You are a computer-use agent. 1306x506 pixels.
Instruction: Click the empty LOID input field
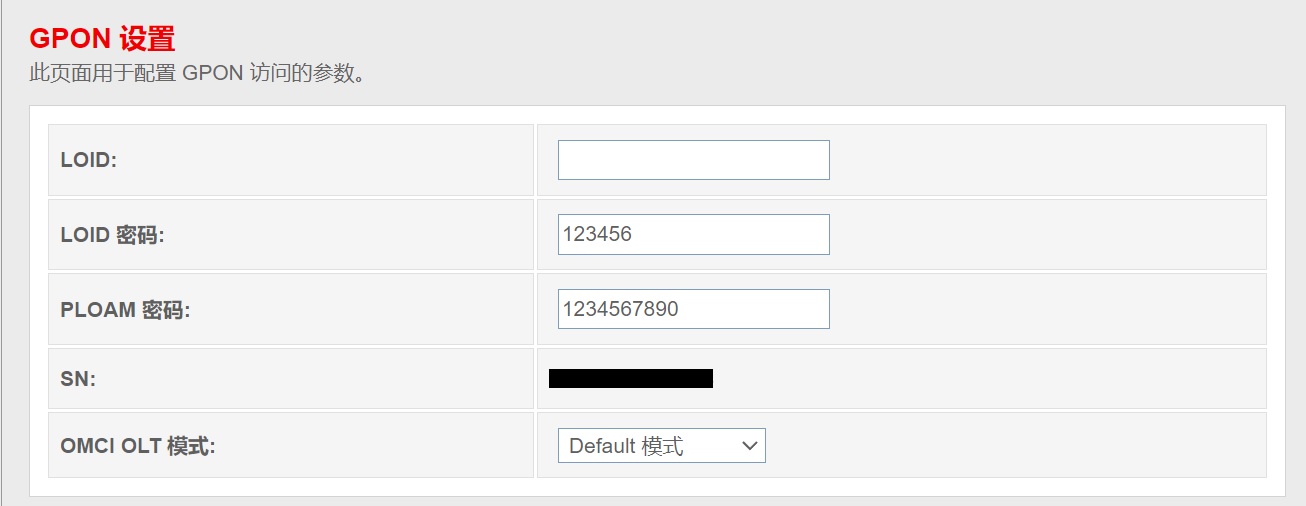[x=693, y=160]
